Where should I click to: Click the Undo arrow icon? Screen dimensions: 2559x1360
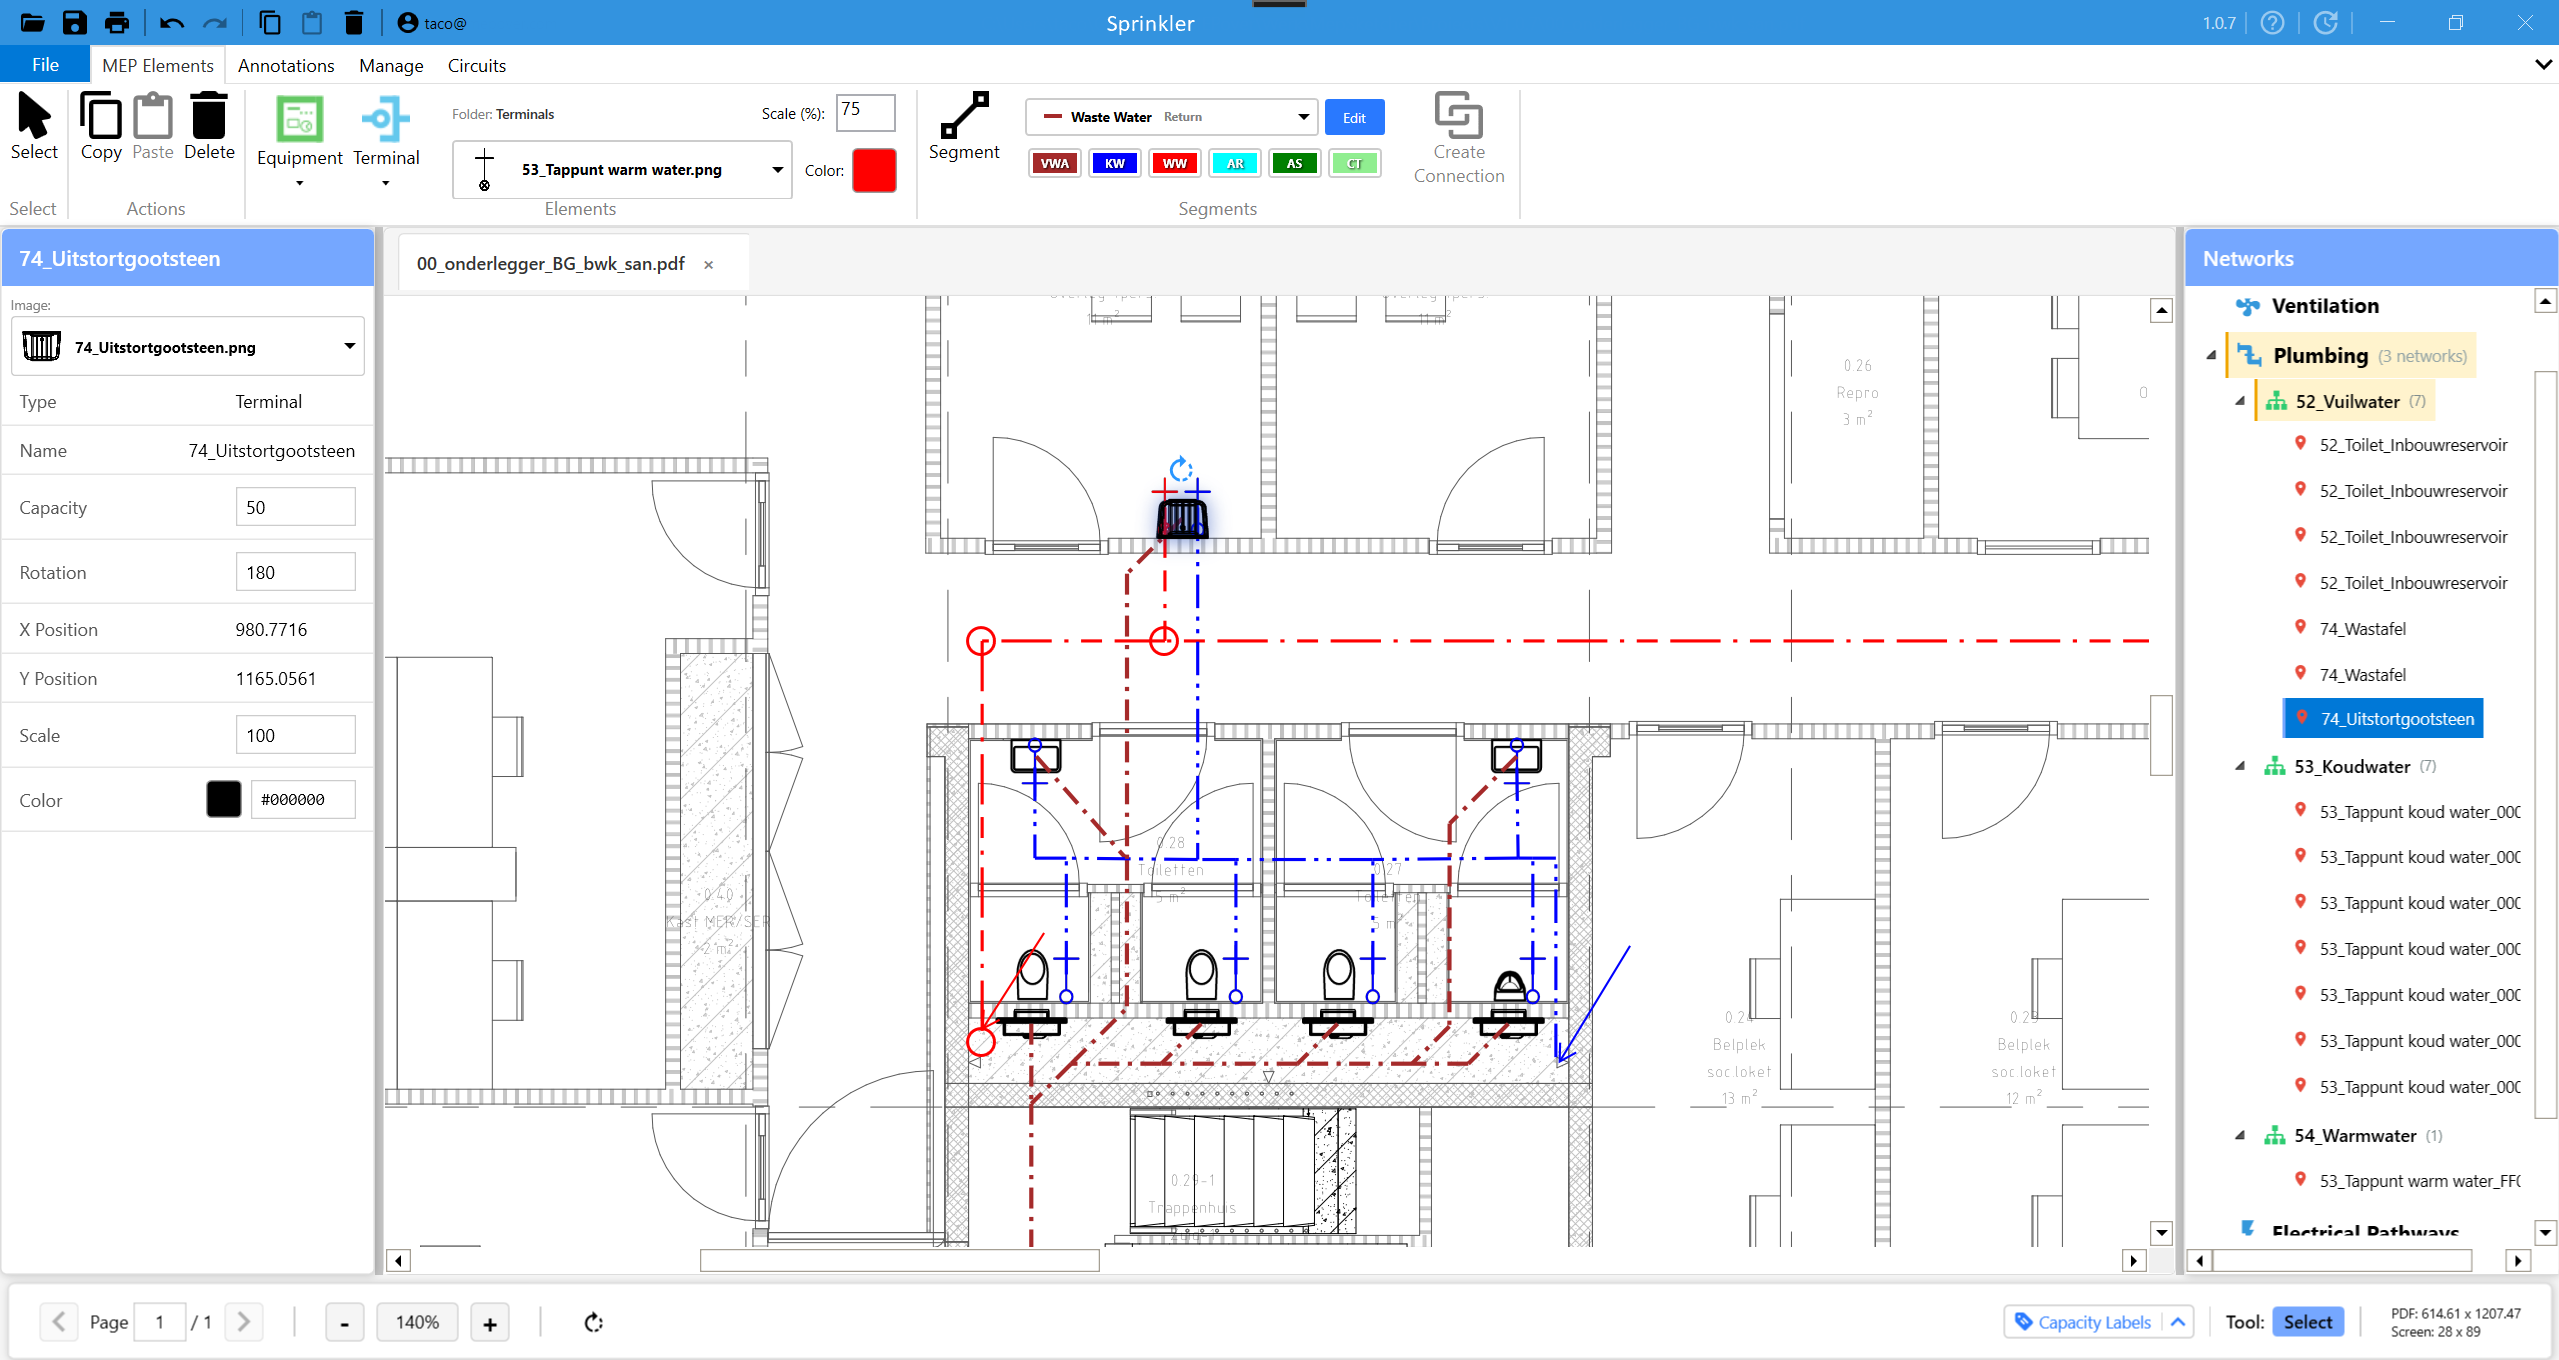point(171,22)
